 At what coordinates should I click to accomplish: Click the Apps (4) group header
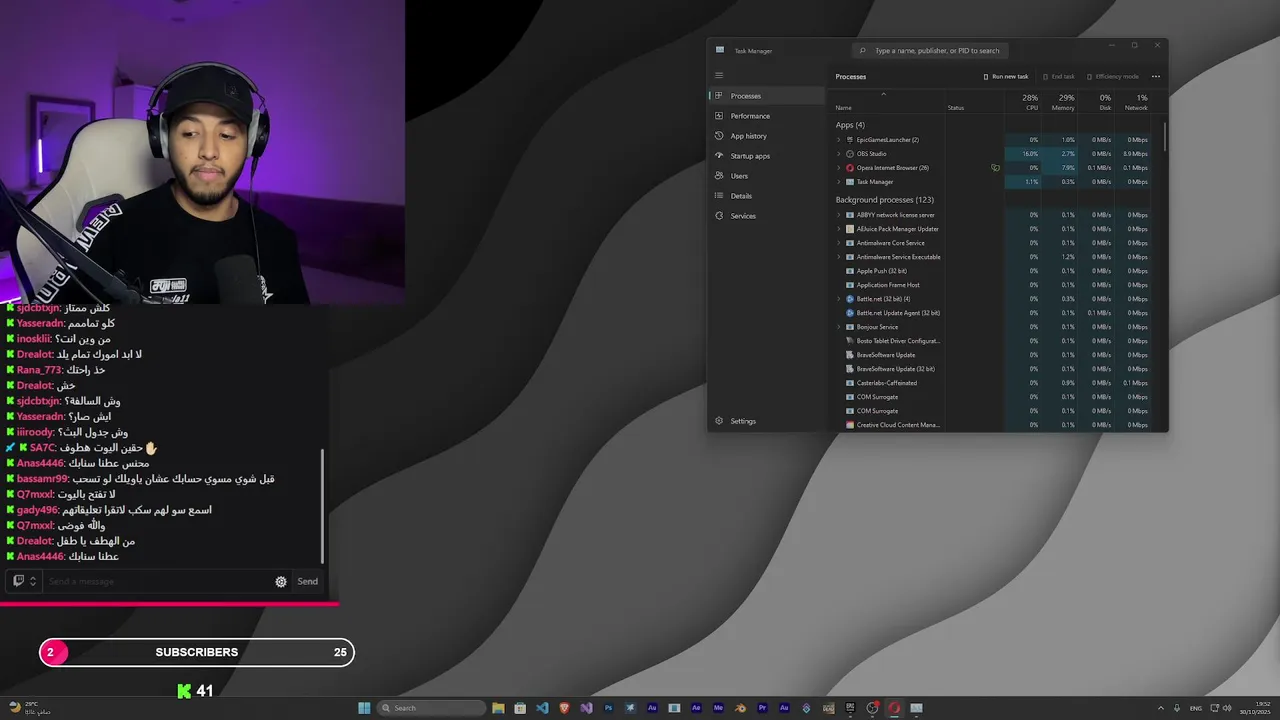pyautogui.click(x=850, y=125)
